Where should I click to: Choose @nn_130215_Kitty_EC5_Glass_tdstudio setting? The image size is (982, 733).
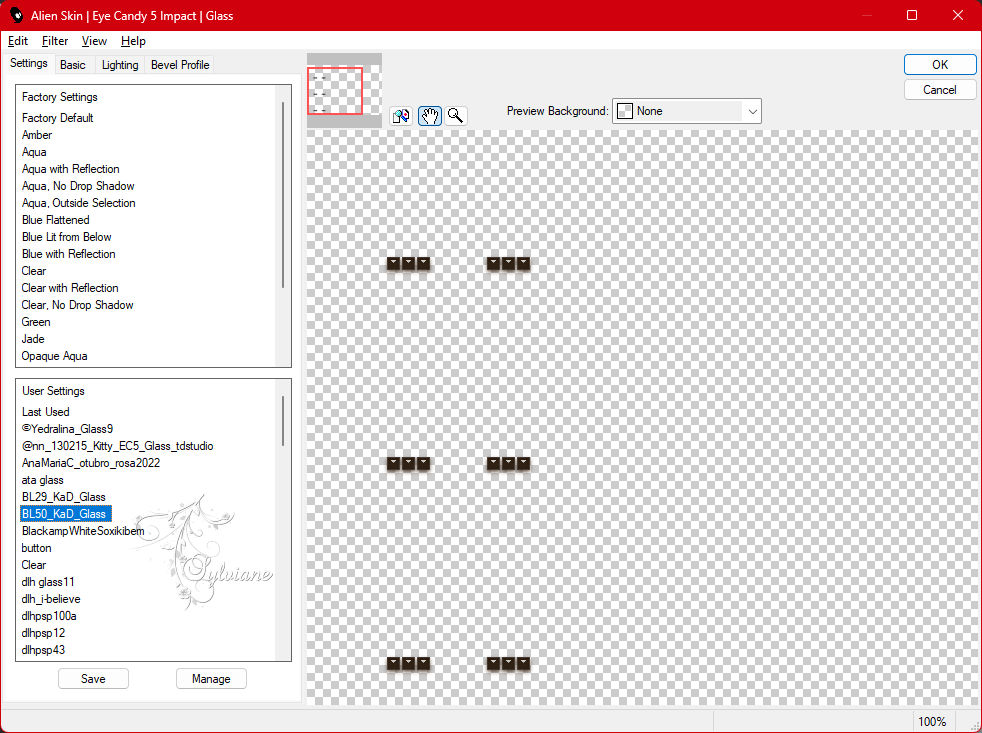[x=117, y=445]
